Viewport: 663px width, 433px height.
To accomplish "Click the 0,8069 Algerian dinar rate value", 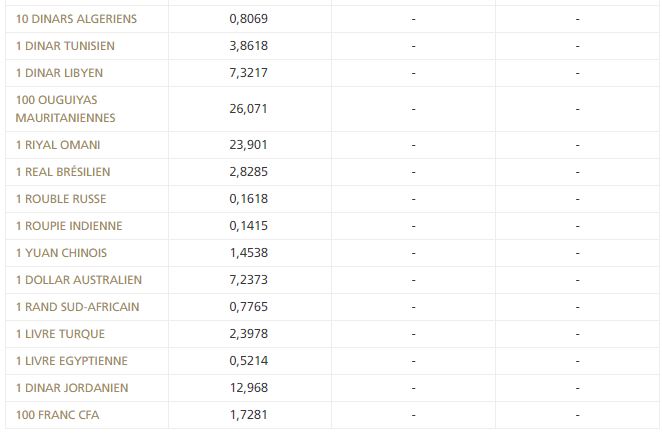I will pyautogui.click(x=248, y=19).
